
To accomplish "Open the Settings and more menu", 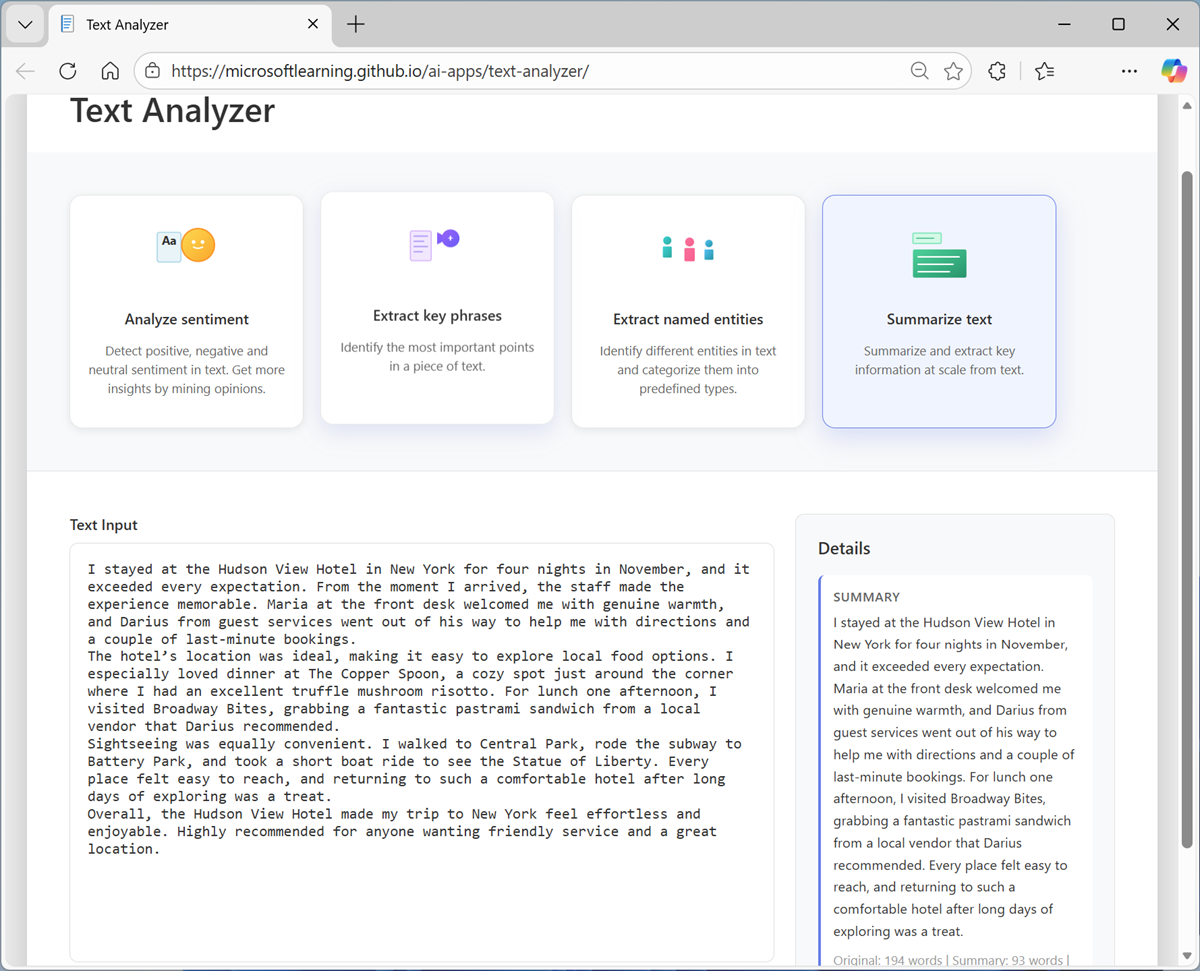I will click(x=1129, y=71).
